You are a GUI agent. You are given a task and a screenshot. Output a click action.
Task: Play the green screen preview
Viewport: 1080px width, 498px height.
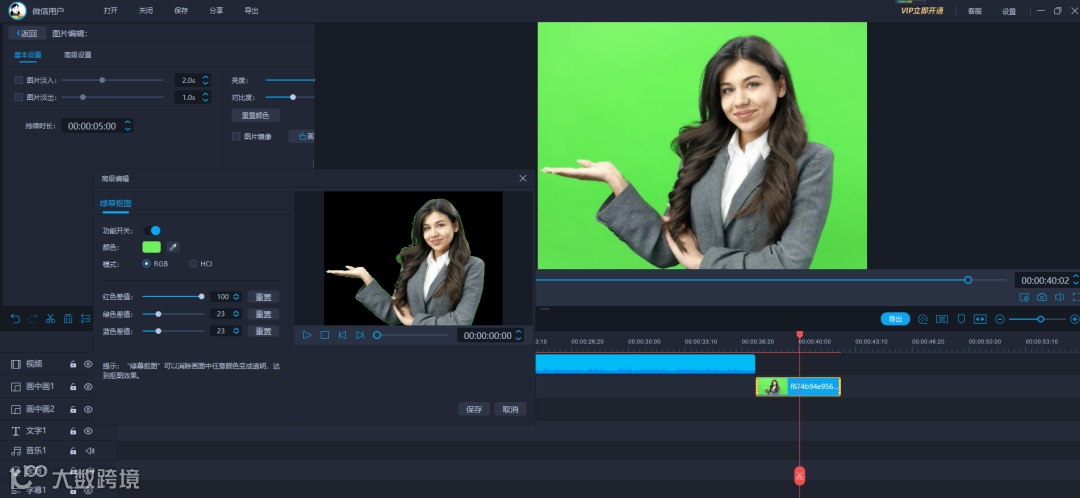click(307, 335)
